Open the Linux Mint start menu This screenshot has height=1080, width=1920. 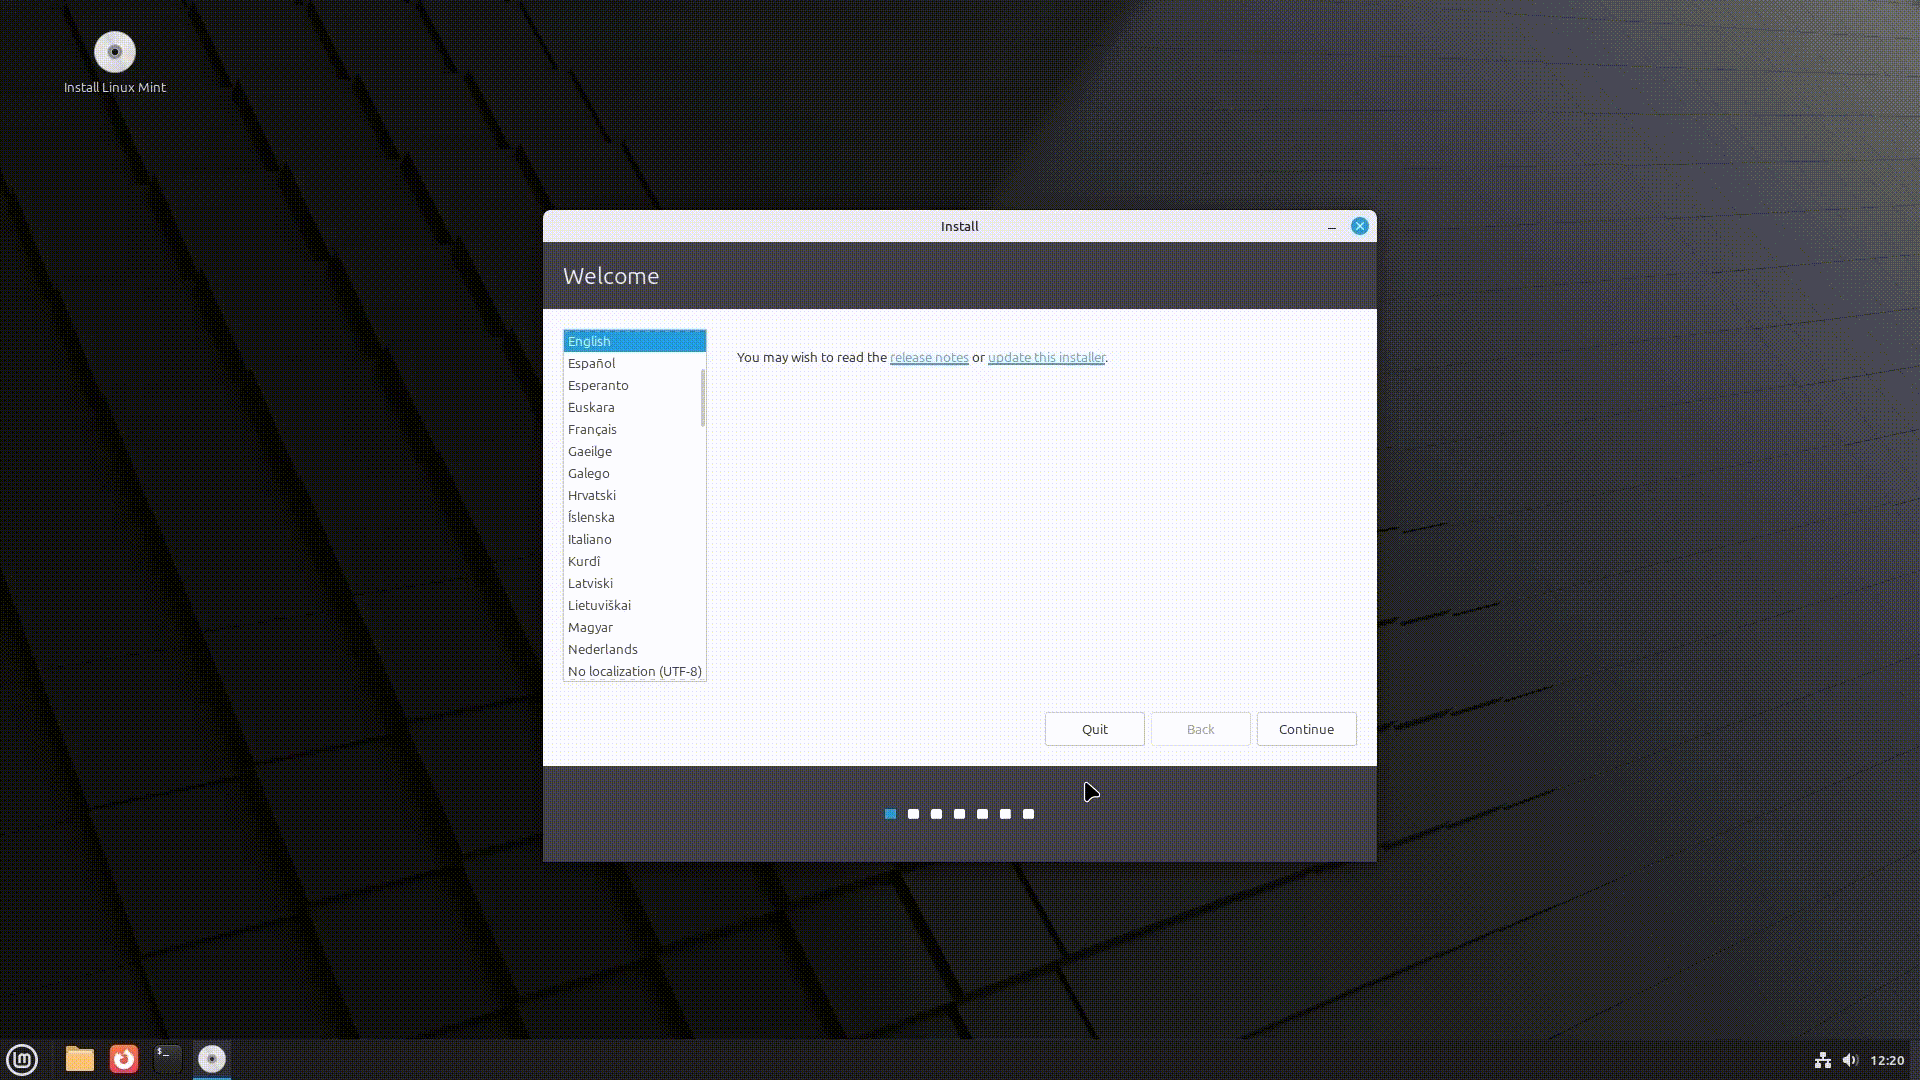coord(22,1059)
